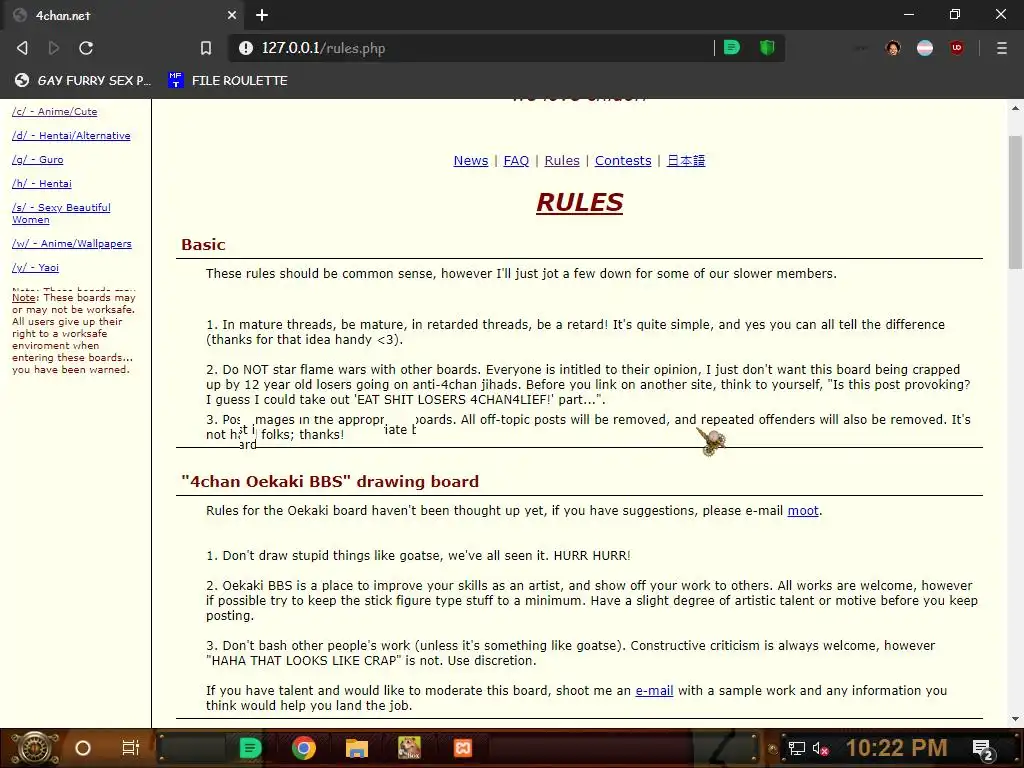The height and width of the screenshot is (768, 1024).
Task: Open the /y/ - Yaoi board link
Action: 35,268
